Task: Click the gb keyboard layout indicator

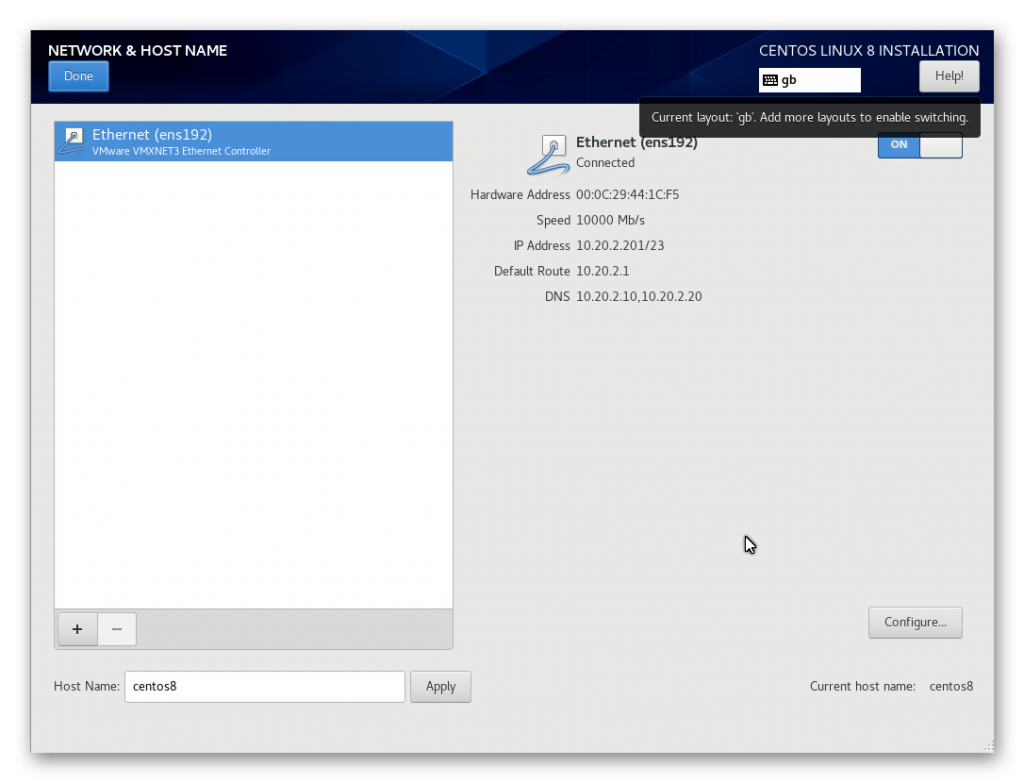Action: (809, 80)
